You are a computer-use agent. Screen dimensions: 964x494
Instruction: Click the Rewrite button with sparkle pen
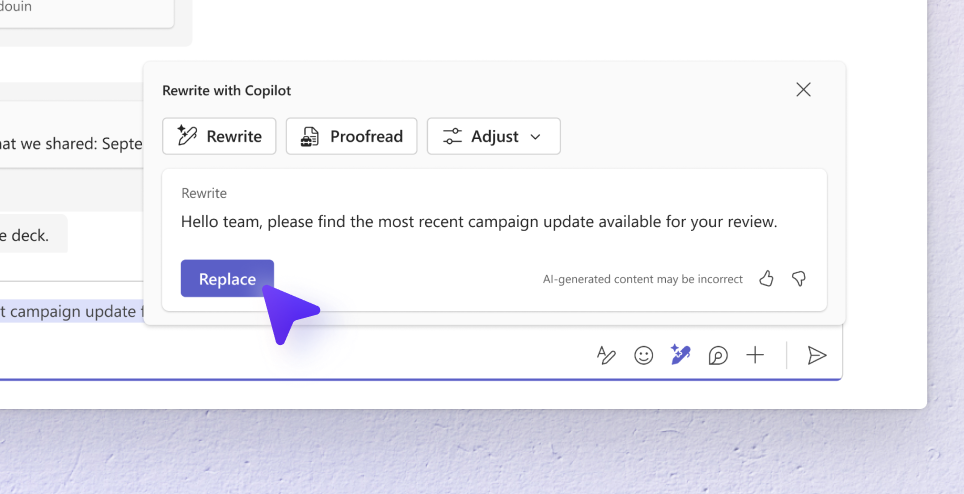pos(219,136)
